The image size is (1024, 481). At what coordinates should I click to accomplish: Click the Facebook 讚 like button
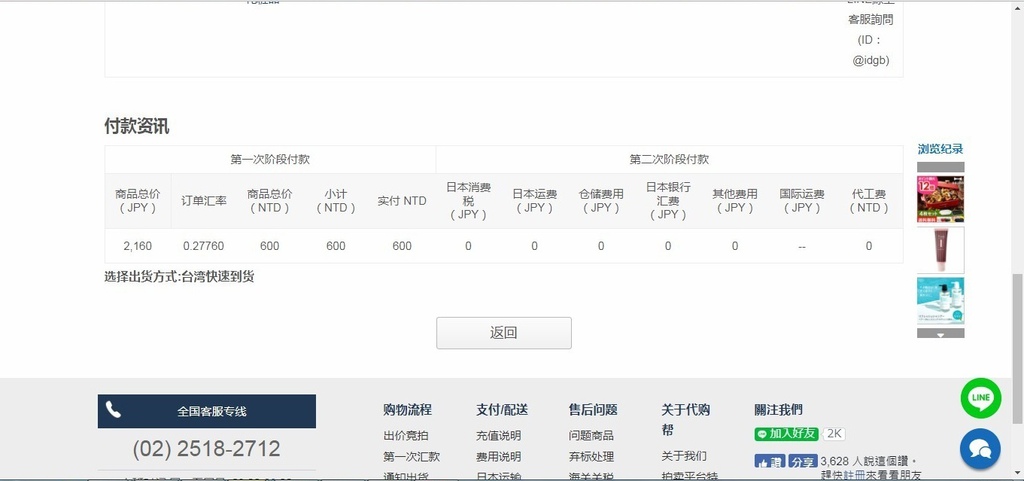coord(770,462)
